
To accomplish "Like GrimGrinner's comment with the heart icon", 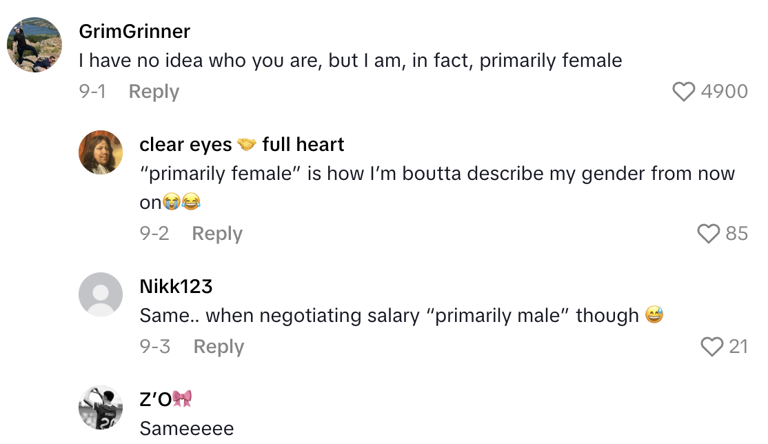I will pyautogui.click(x=684, y=91).
